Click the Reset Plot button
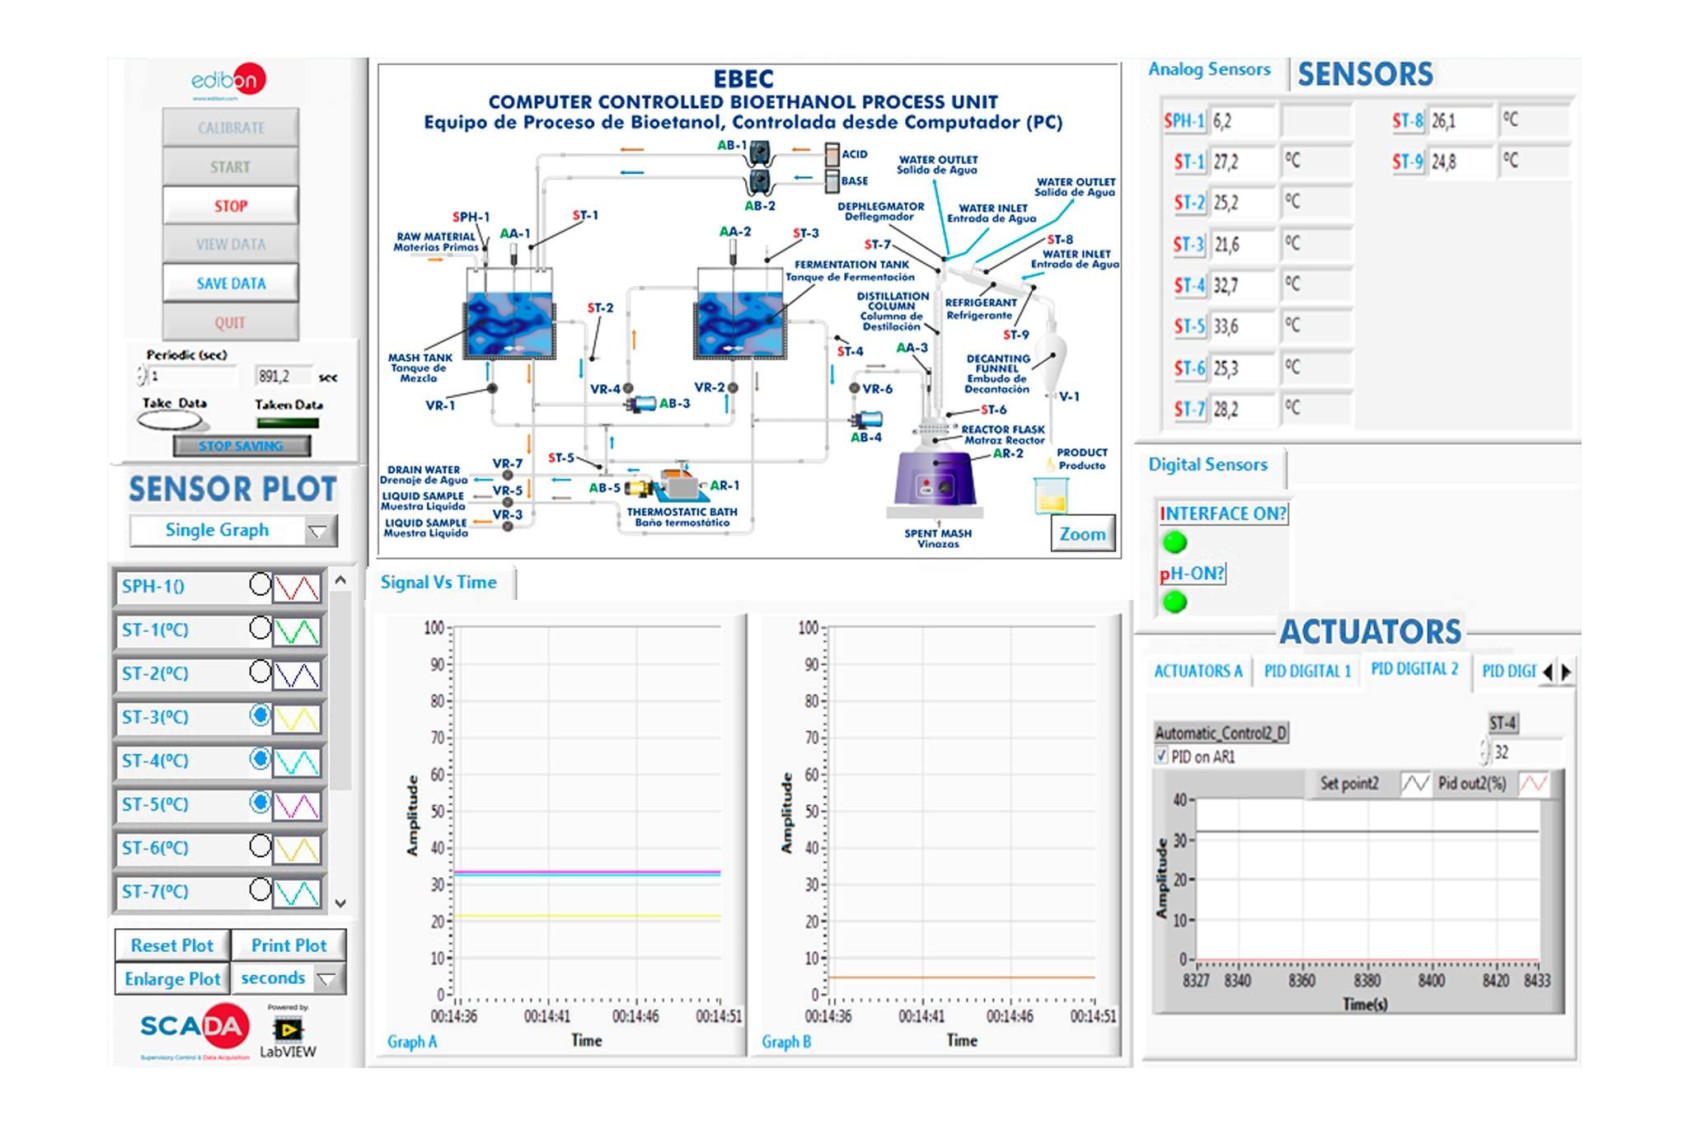The image size is (1688, 1125). click(x=172, y=945)
